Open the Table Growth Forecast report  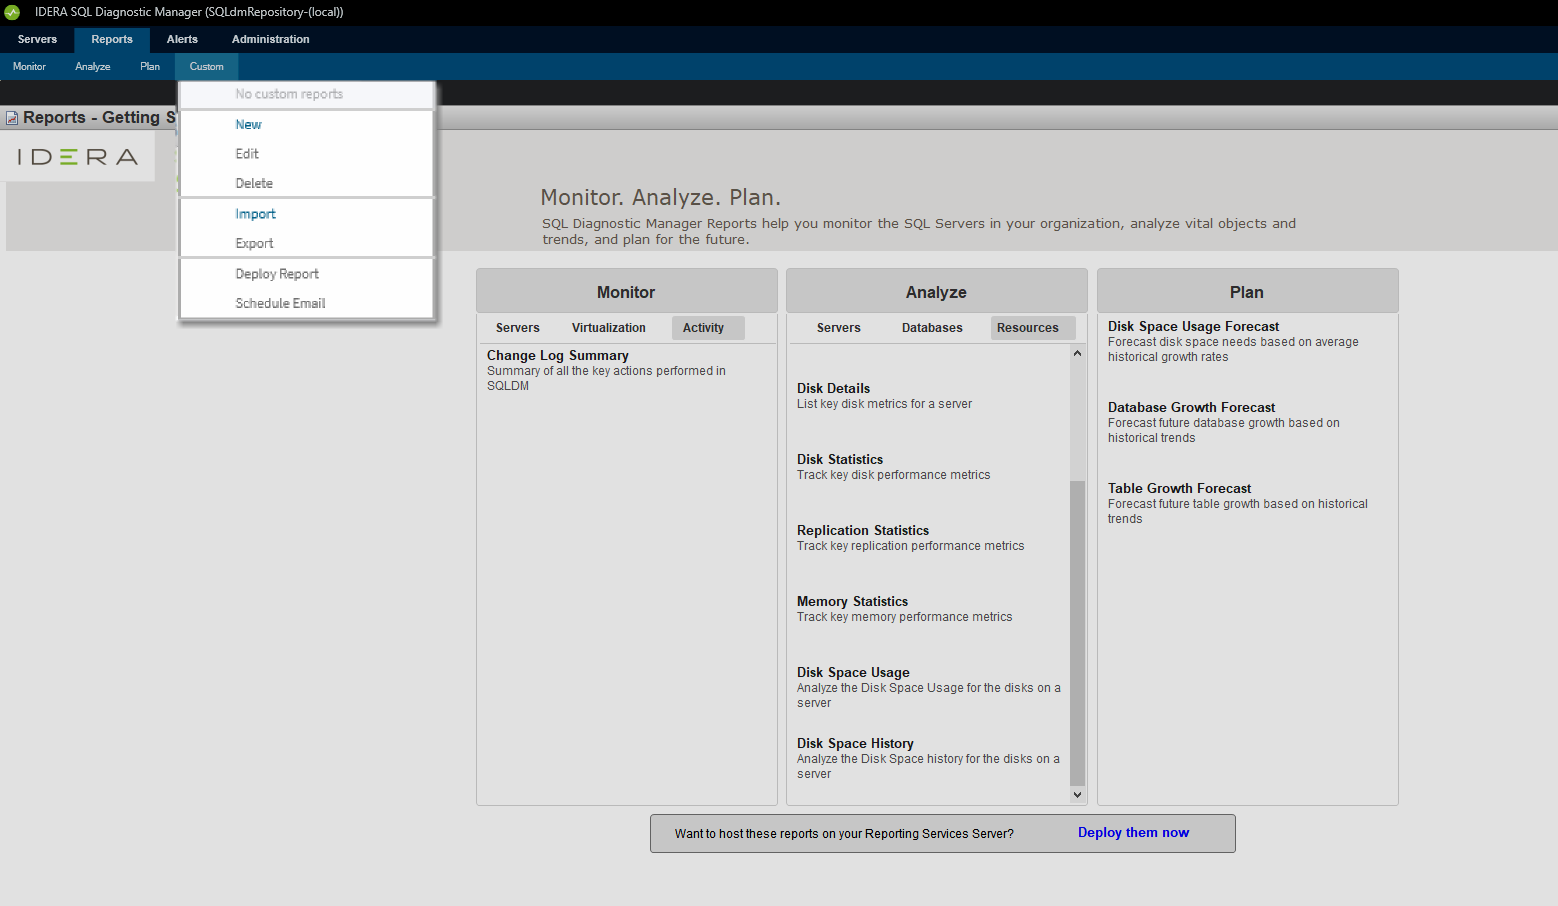pos(1179,488)
